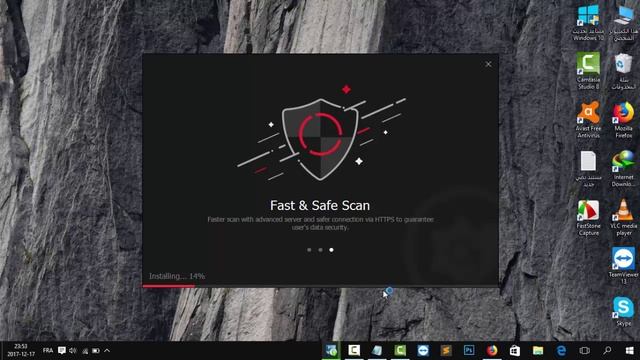The image size is (640, 360).
Task: Click the blue notepad taskbar icon
Action: pyautogui.click(x=377, y=351)
